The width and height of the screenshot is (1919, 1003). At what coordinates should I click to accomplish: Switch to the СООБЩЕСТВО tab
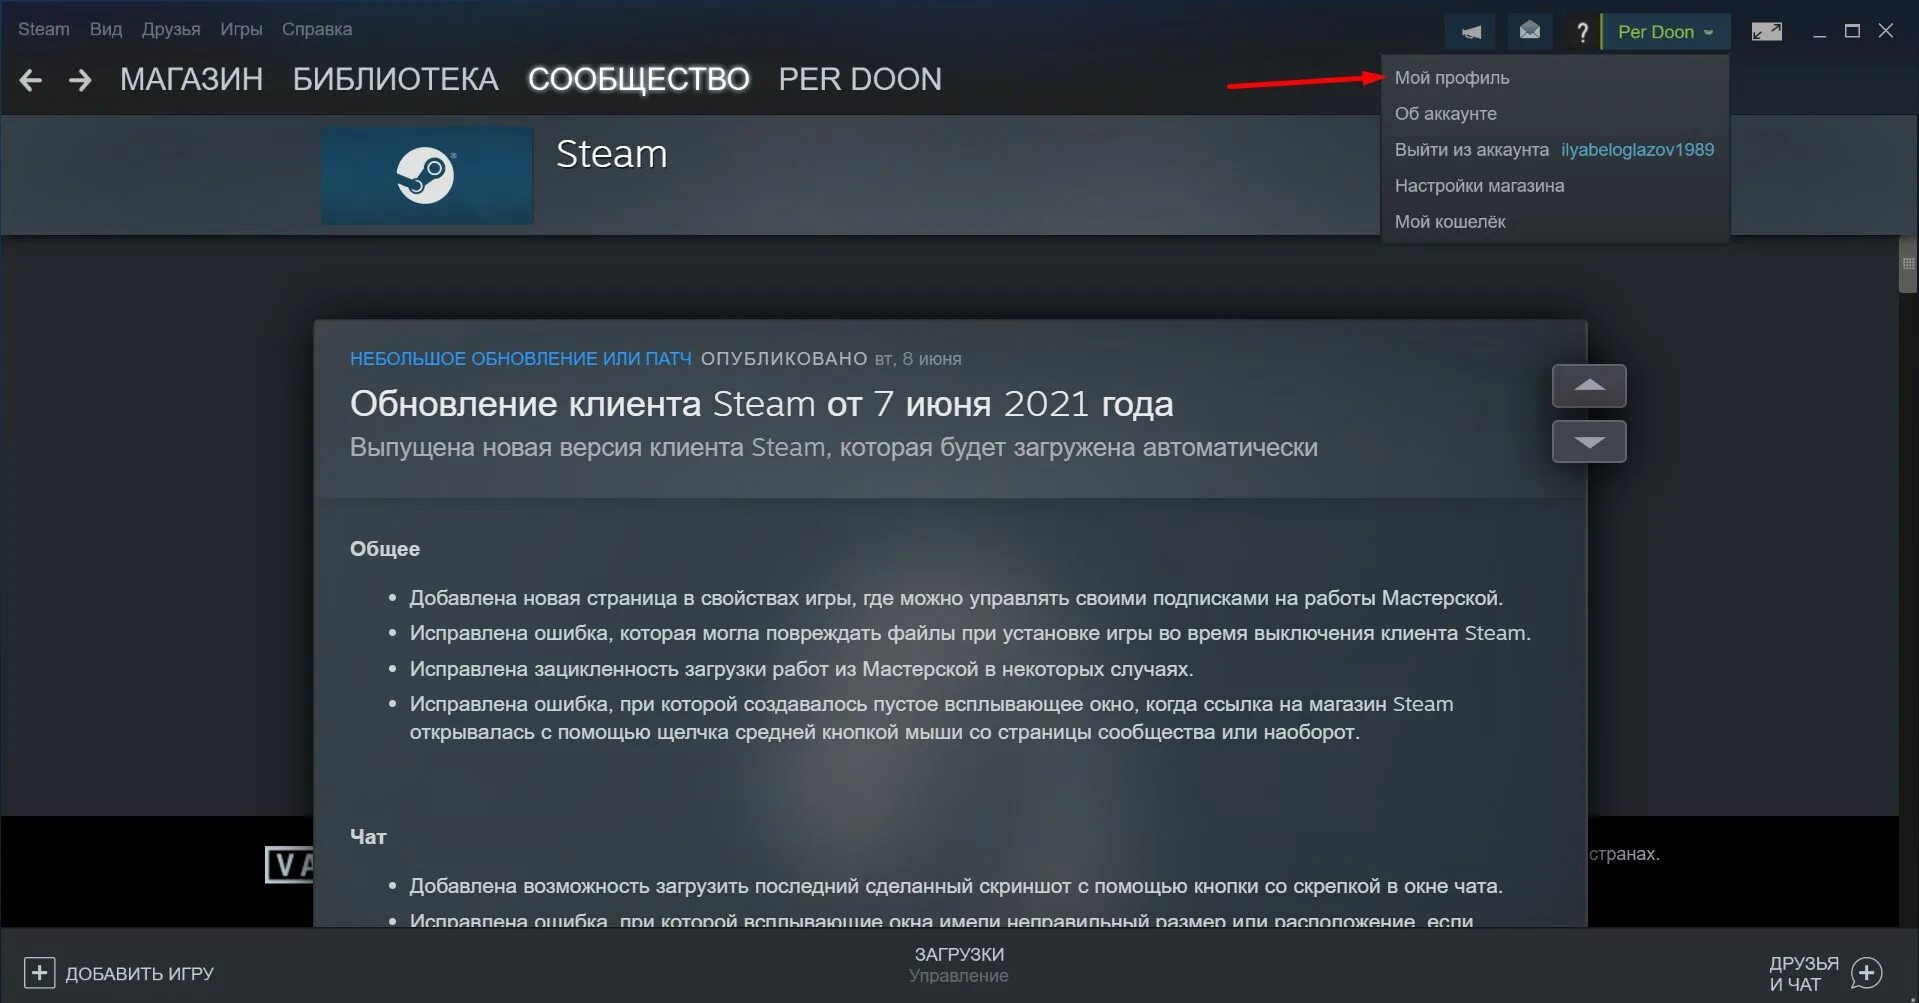(x=639, y=79)
